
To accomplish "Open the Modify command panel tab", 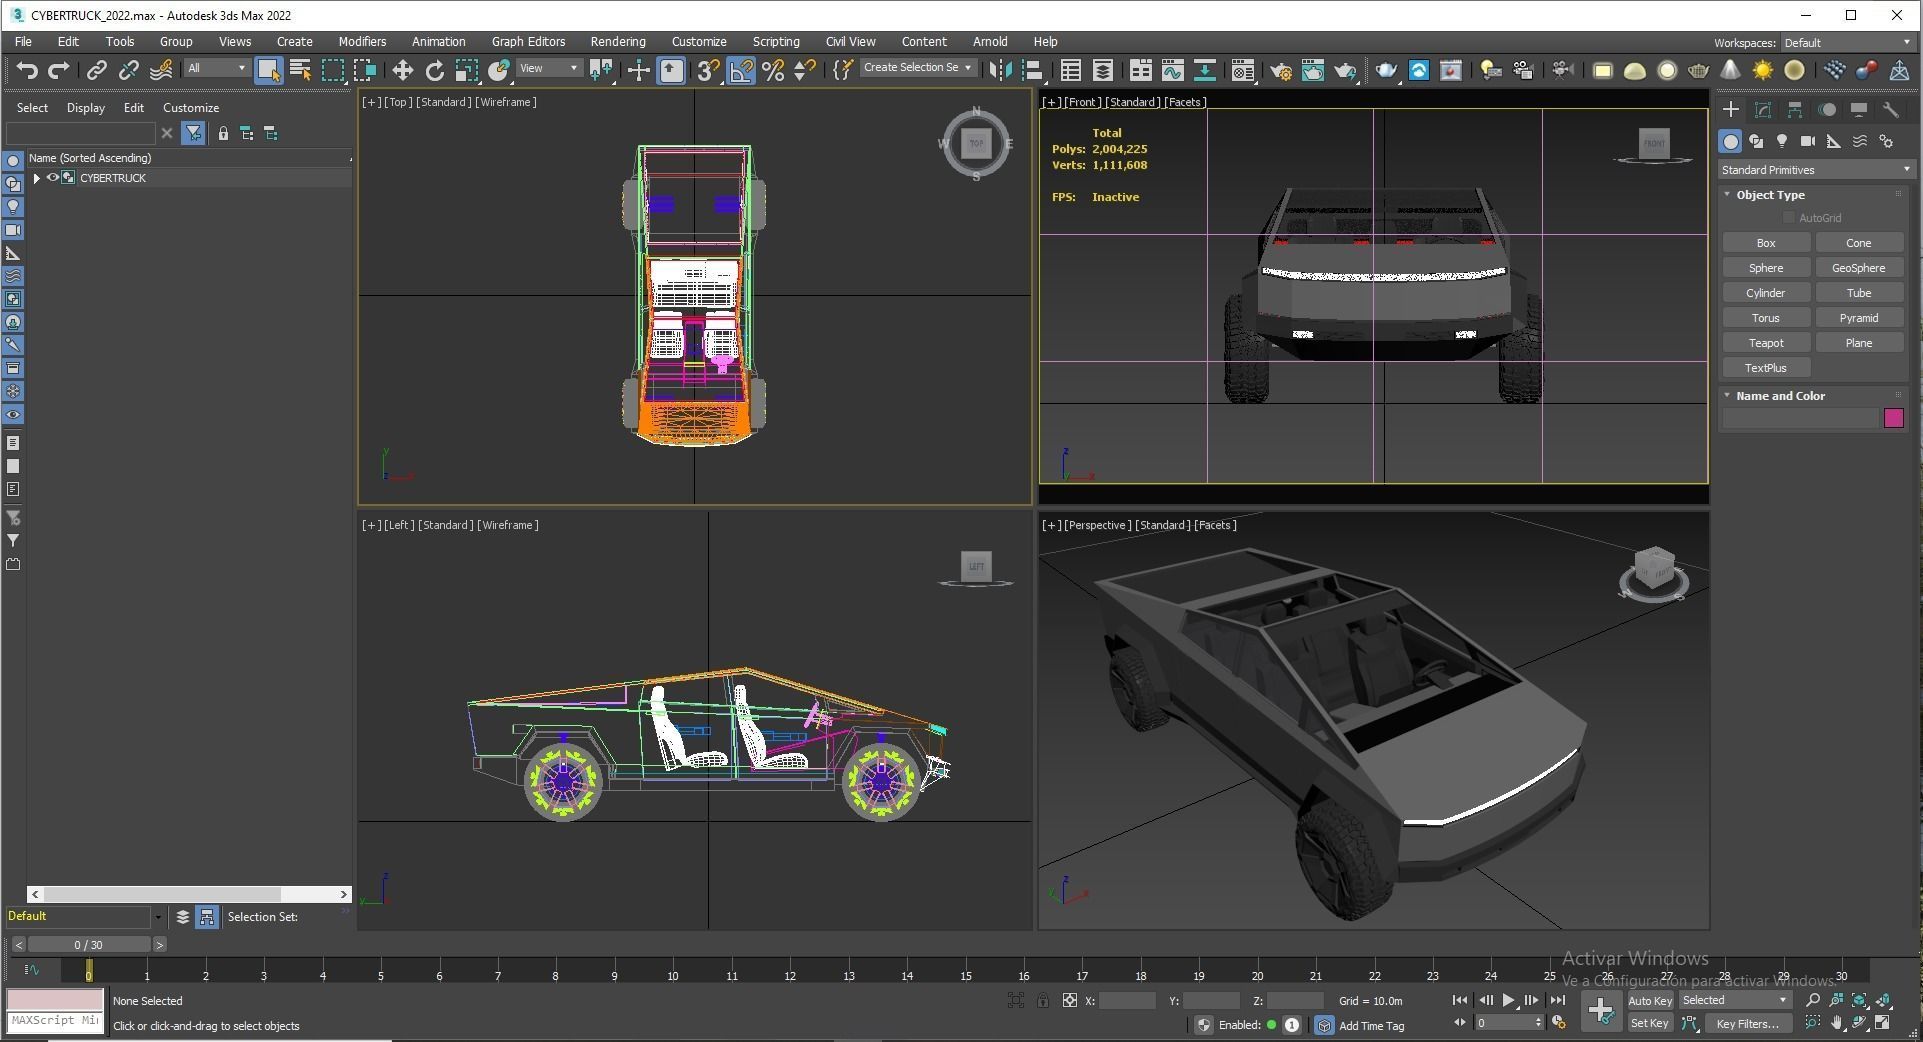I will click(x=1763, y=110).
